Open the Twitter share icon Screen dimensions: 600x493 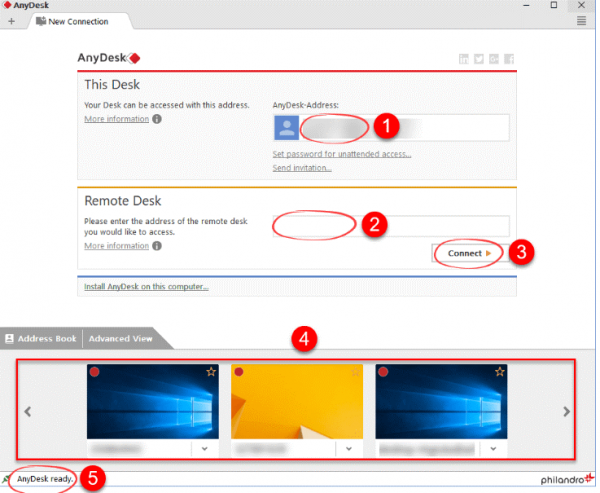pyautogui.click(x=478, y=59)
